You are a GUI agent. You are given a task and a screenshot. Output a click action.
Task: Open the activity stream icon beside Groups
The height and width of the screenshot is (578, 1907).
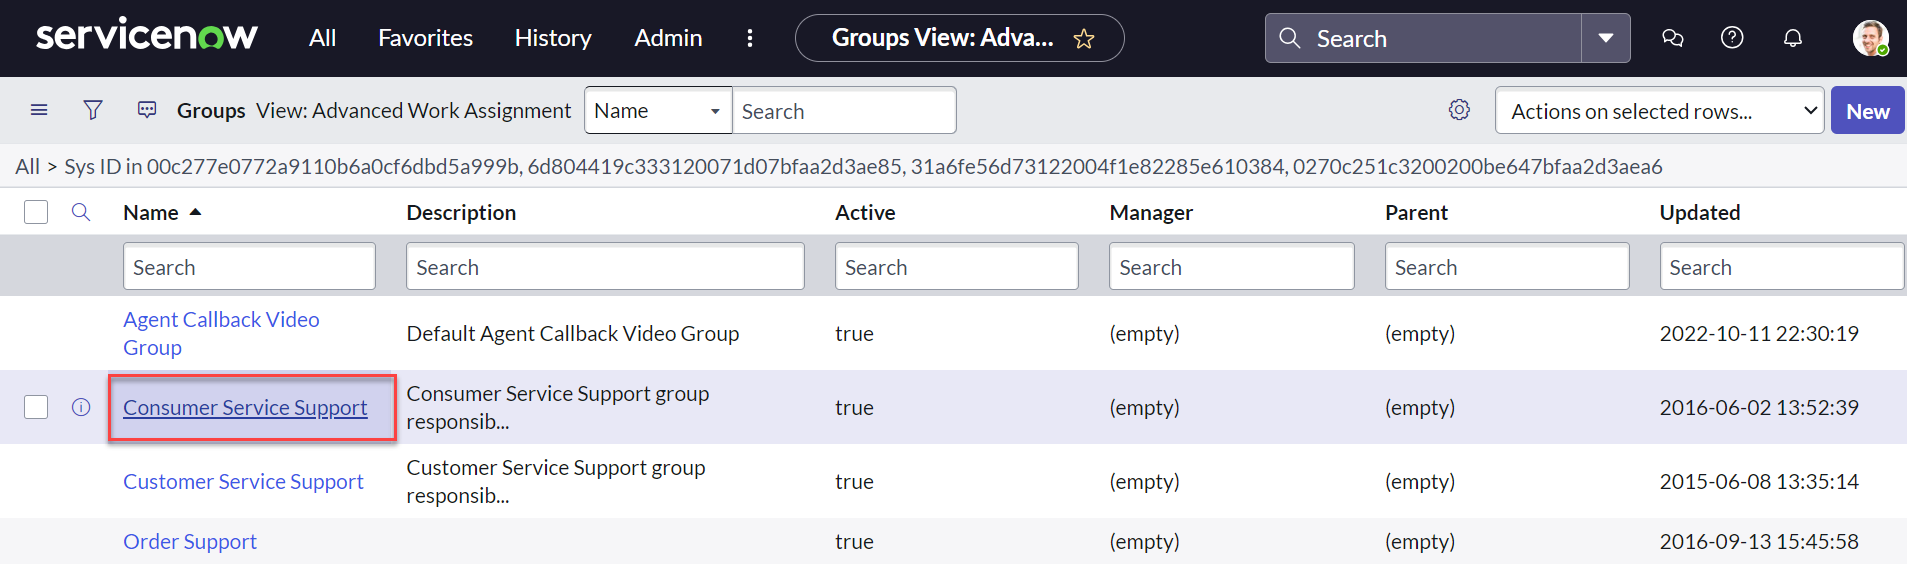click(x=147, y=110)
